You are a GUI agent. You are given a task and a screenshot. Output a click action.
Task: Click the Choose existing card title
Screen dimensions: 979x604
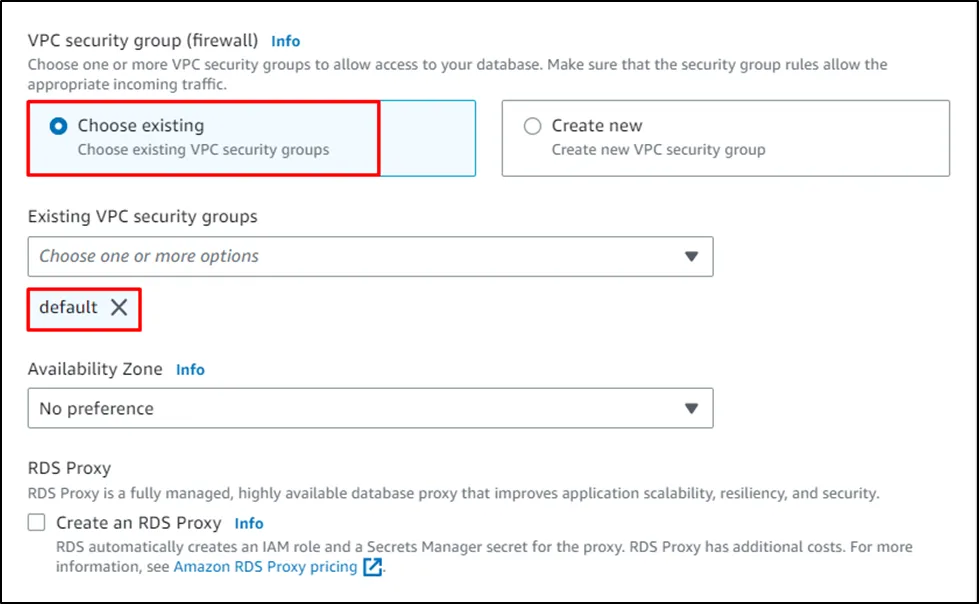point(141,126)
